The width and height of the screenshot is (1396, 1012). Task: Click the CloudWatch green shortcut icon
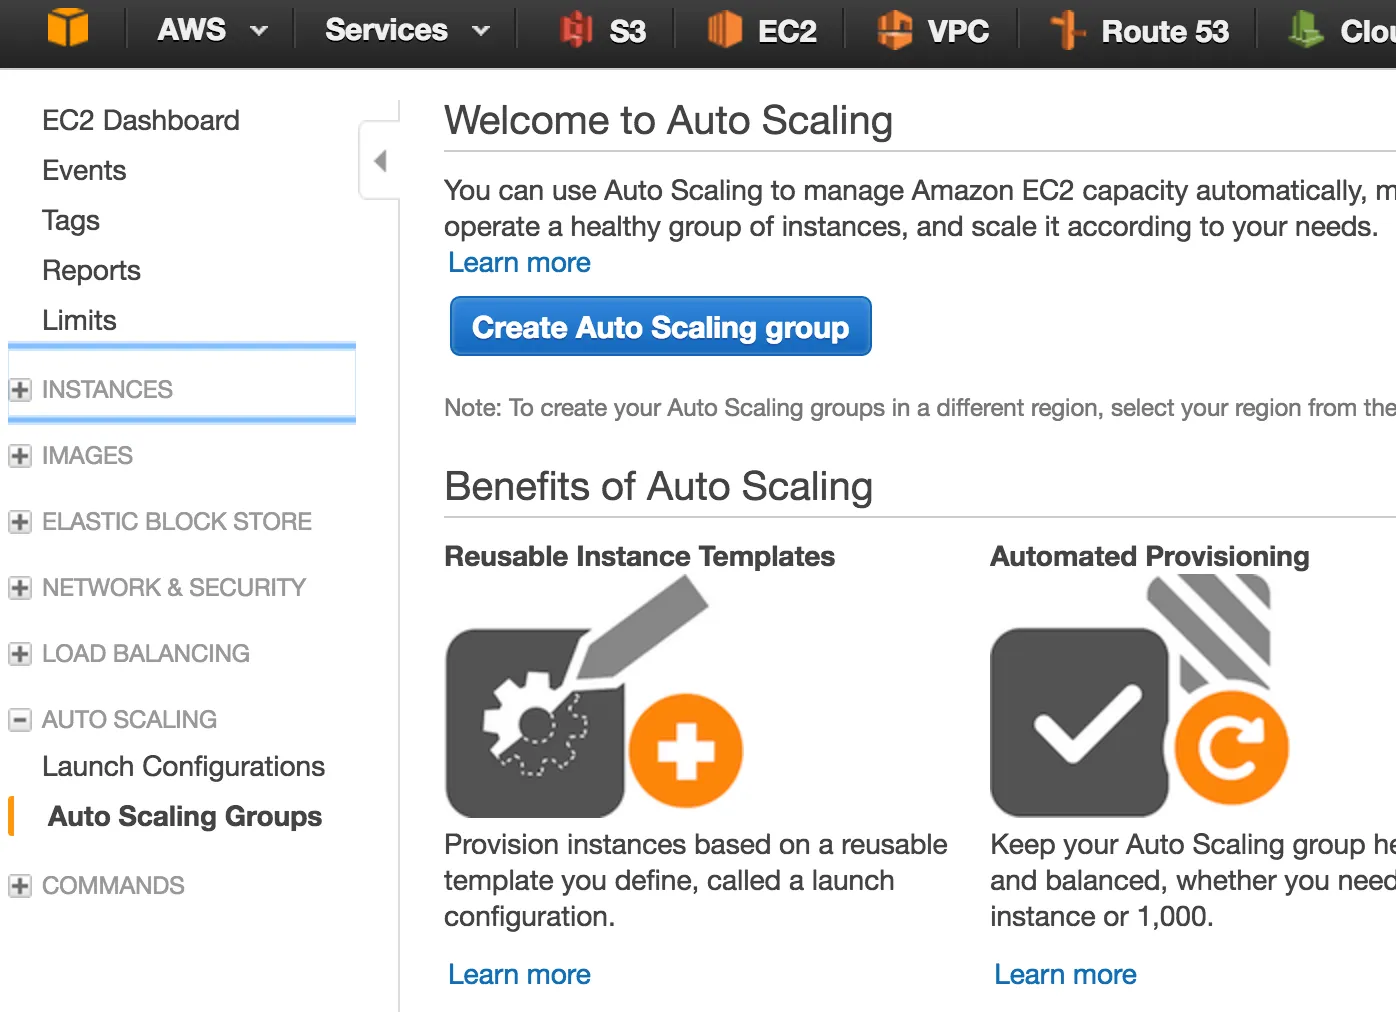(1305, 30)
